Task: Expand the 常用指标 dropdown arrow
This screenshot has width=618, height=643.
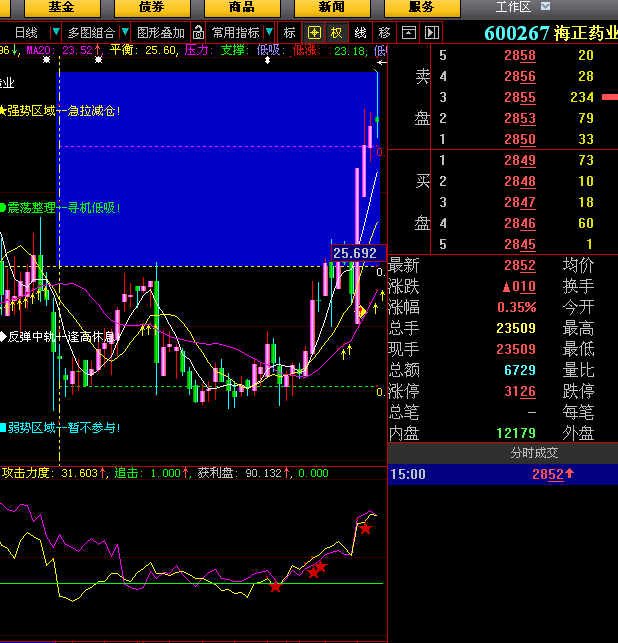Action: [x=269, y=32]
